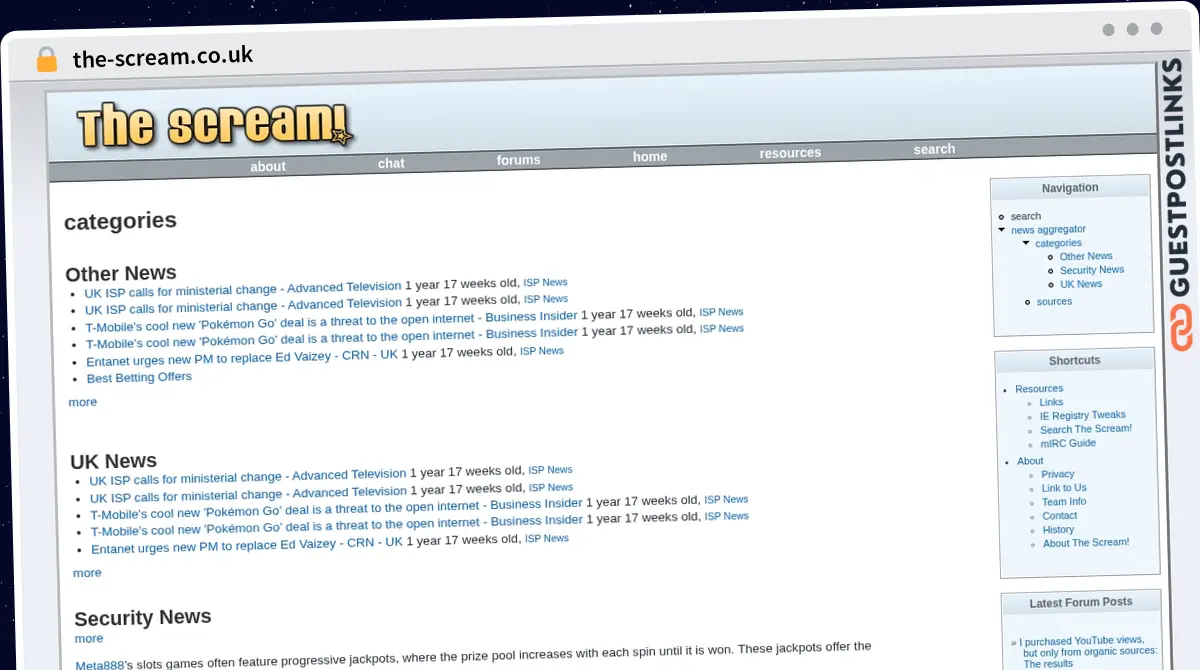Open Other News in Navigation tree

(x=1086, y=256)
